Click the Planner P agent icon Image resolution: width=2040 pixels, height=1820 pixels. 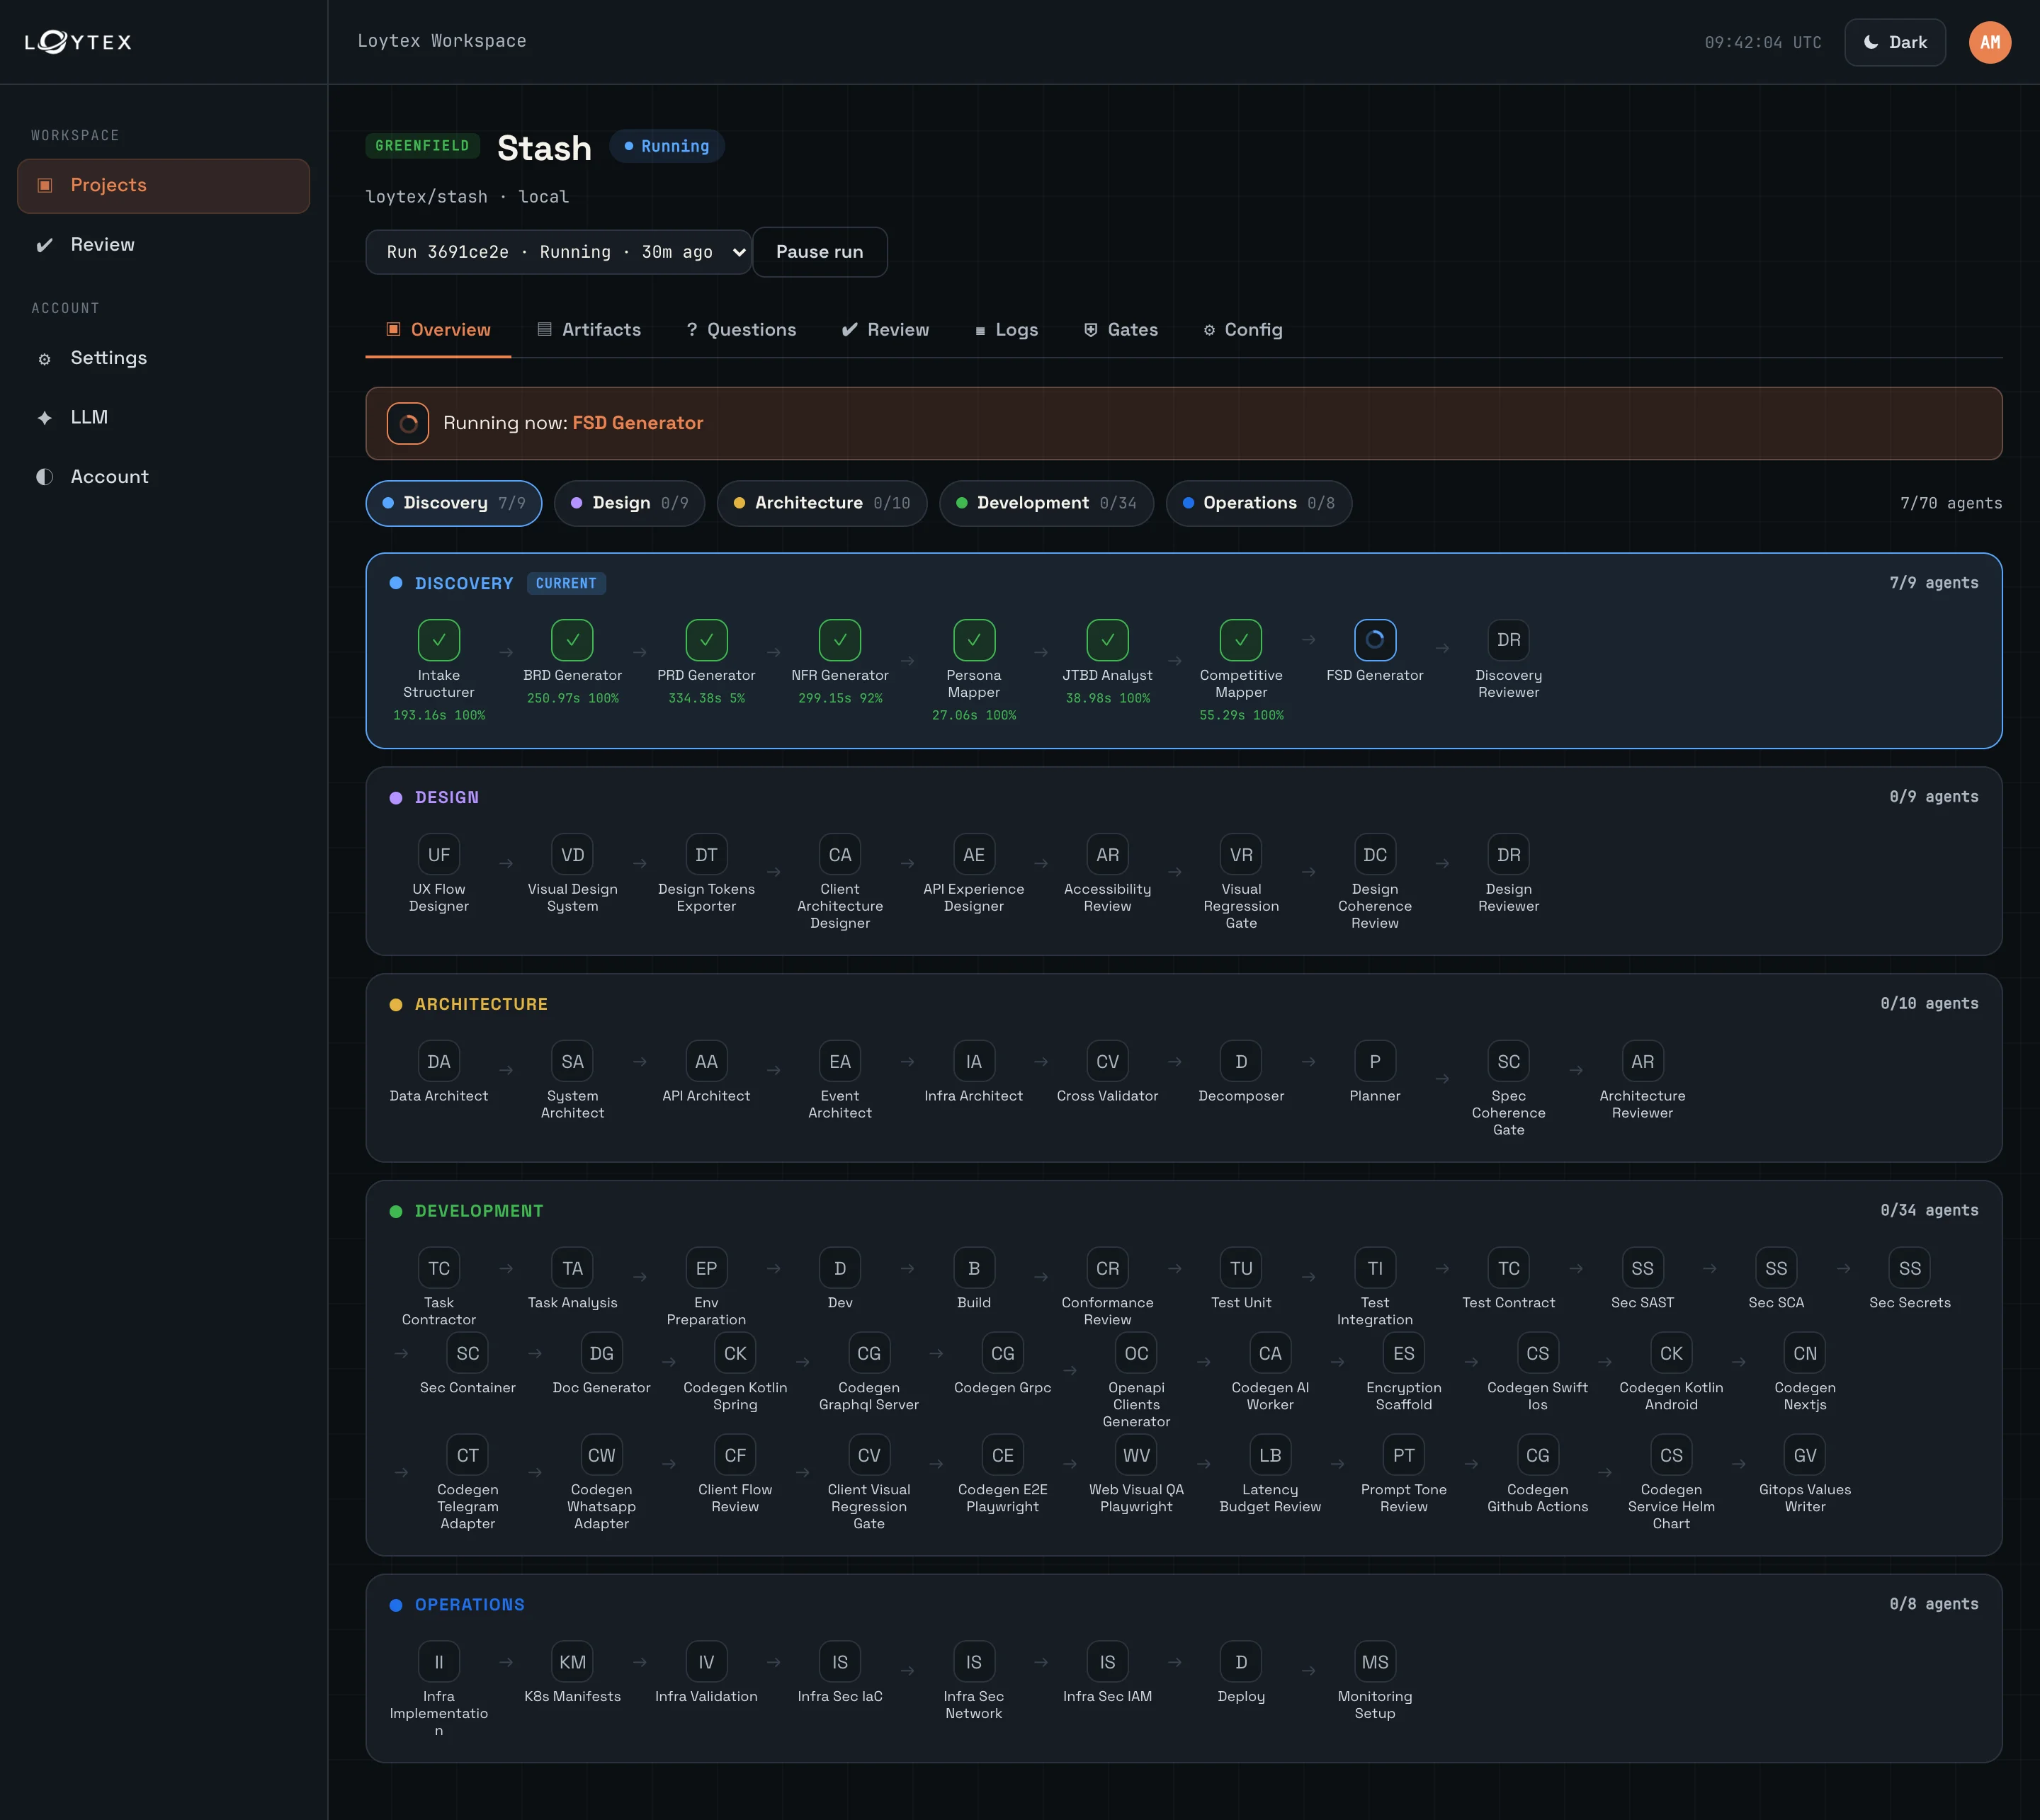point(1375,1062)
